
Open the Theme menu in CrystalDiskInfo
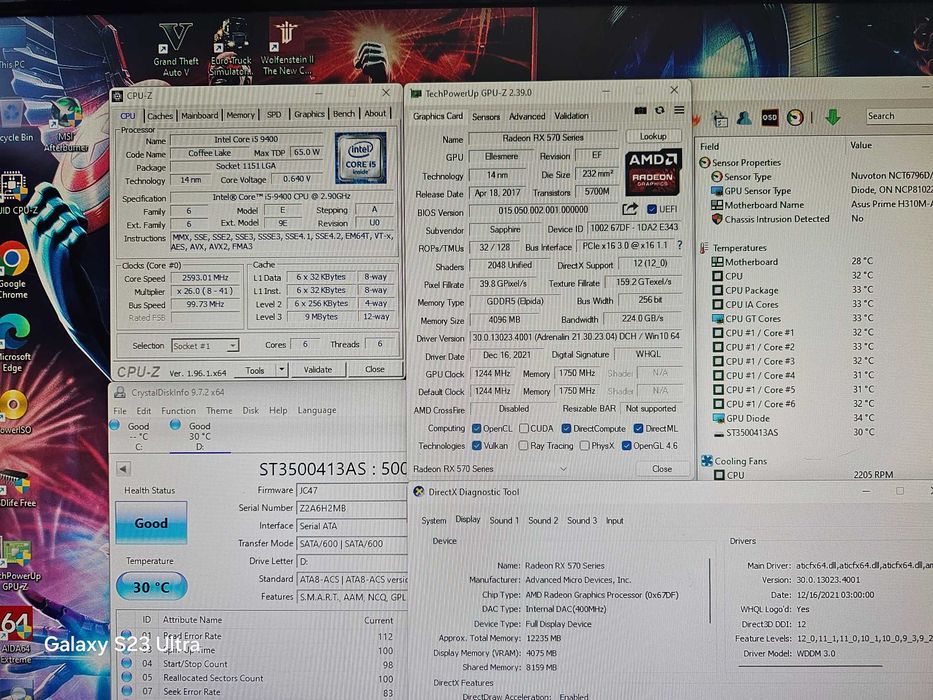pos(219,411)
